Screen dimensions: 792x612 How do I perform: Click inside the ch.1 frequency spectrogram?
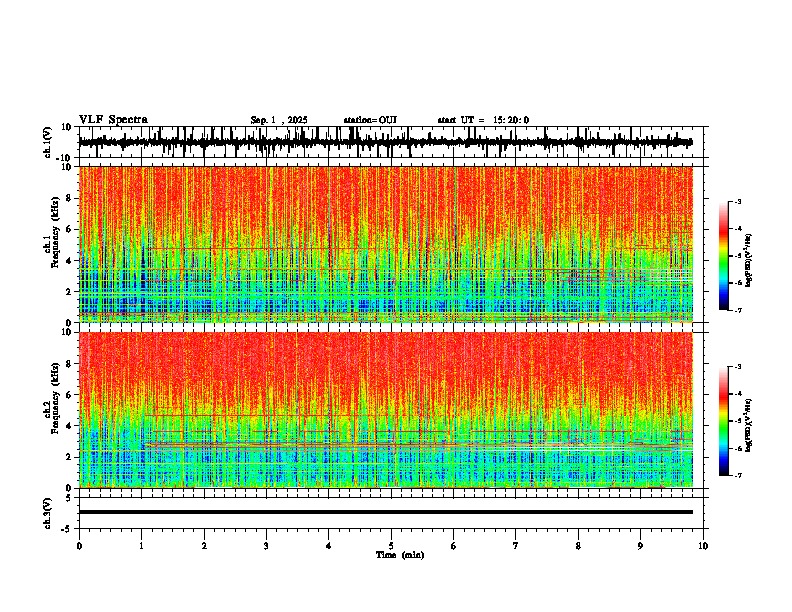[385, 244]
